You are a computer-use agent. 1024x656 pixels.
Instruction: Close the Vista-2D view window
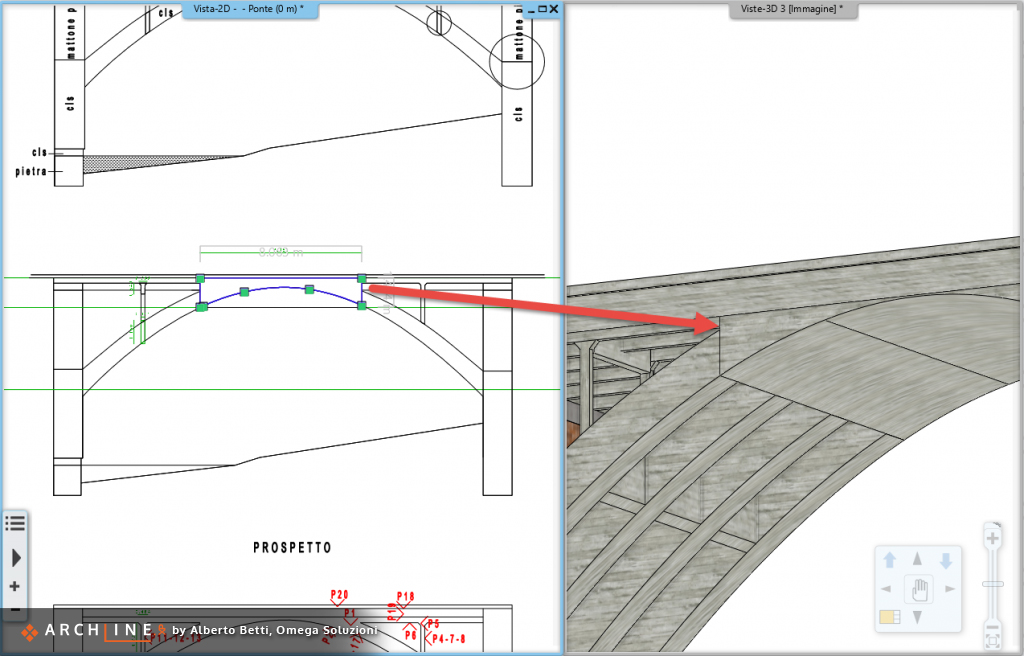tap(554, 9)
